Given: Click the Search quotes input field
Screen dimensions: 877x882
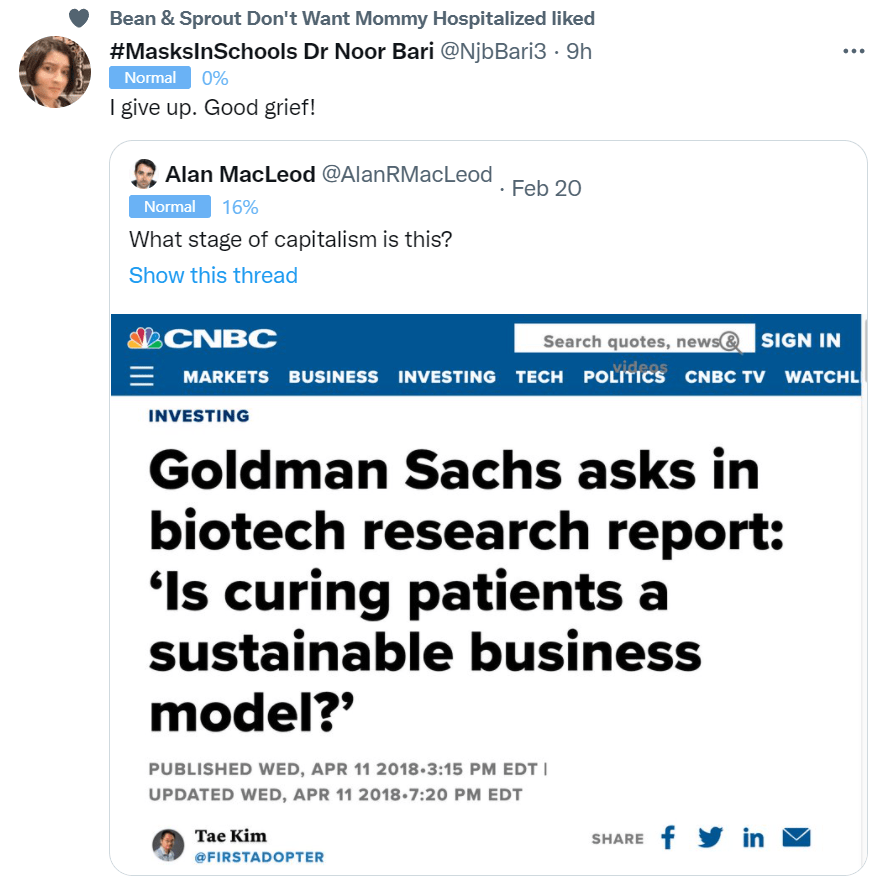Looking at the screenshot, I should (x=620, y=340).
